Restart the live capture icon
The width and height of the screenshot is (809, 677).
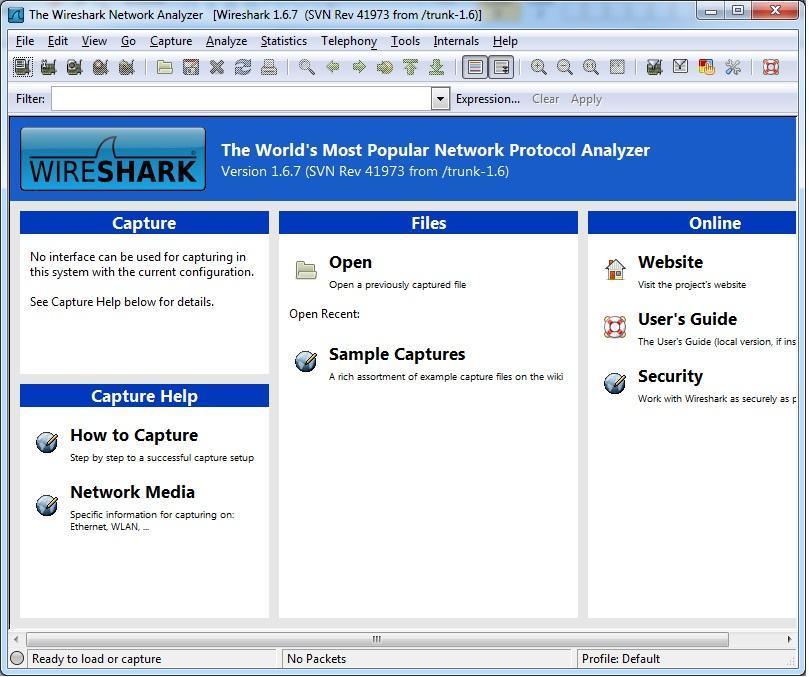tap(126, 67)
